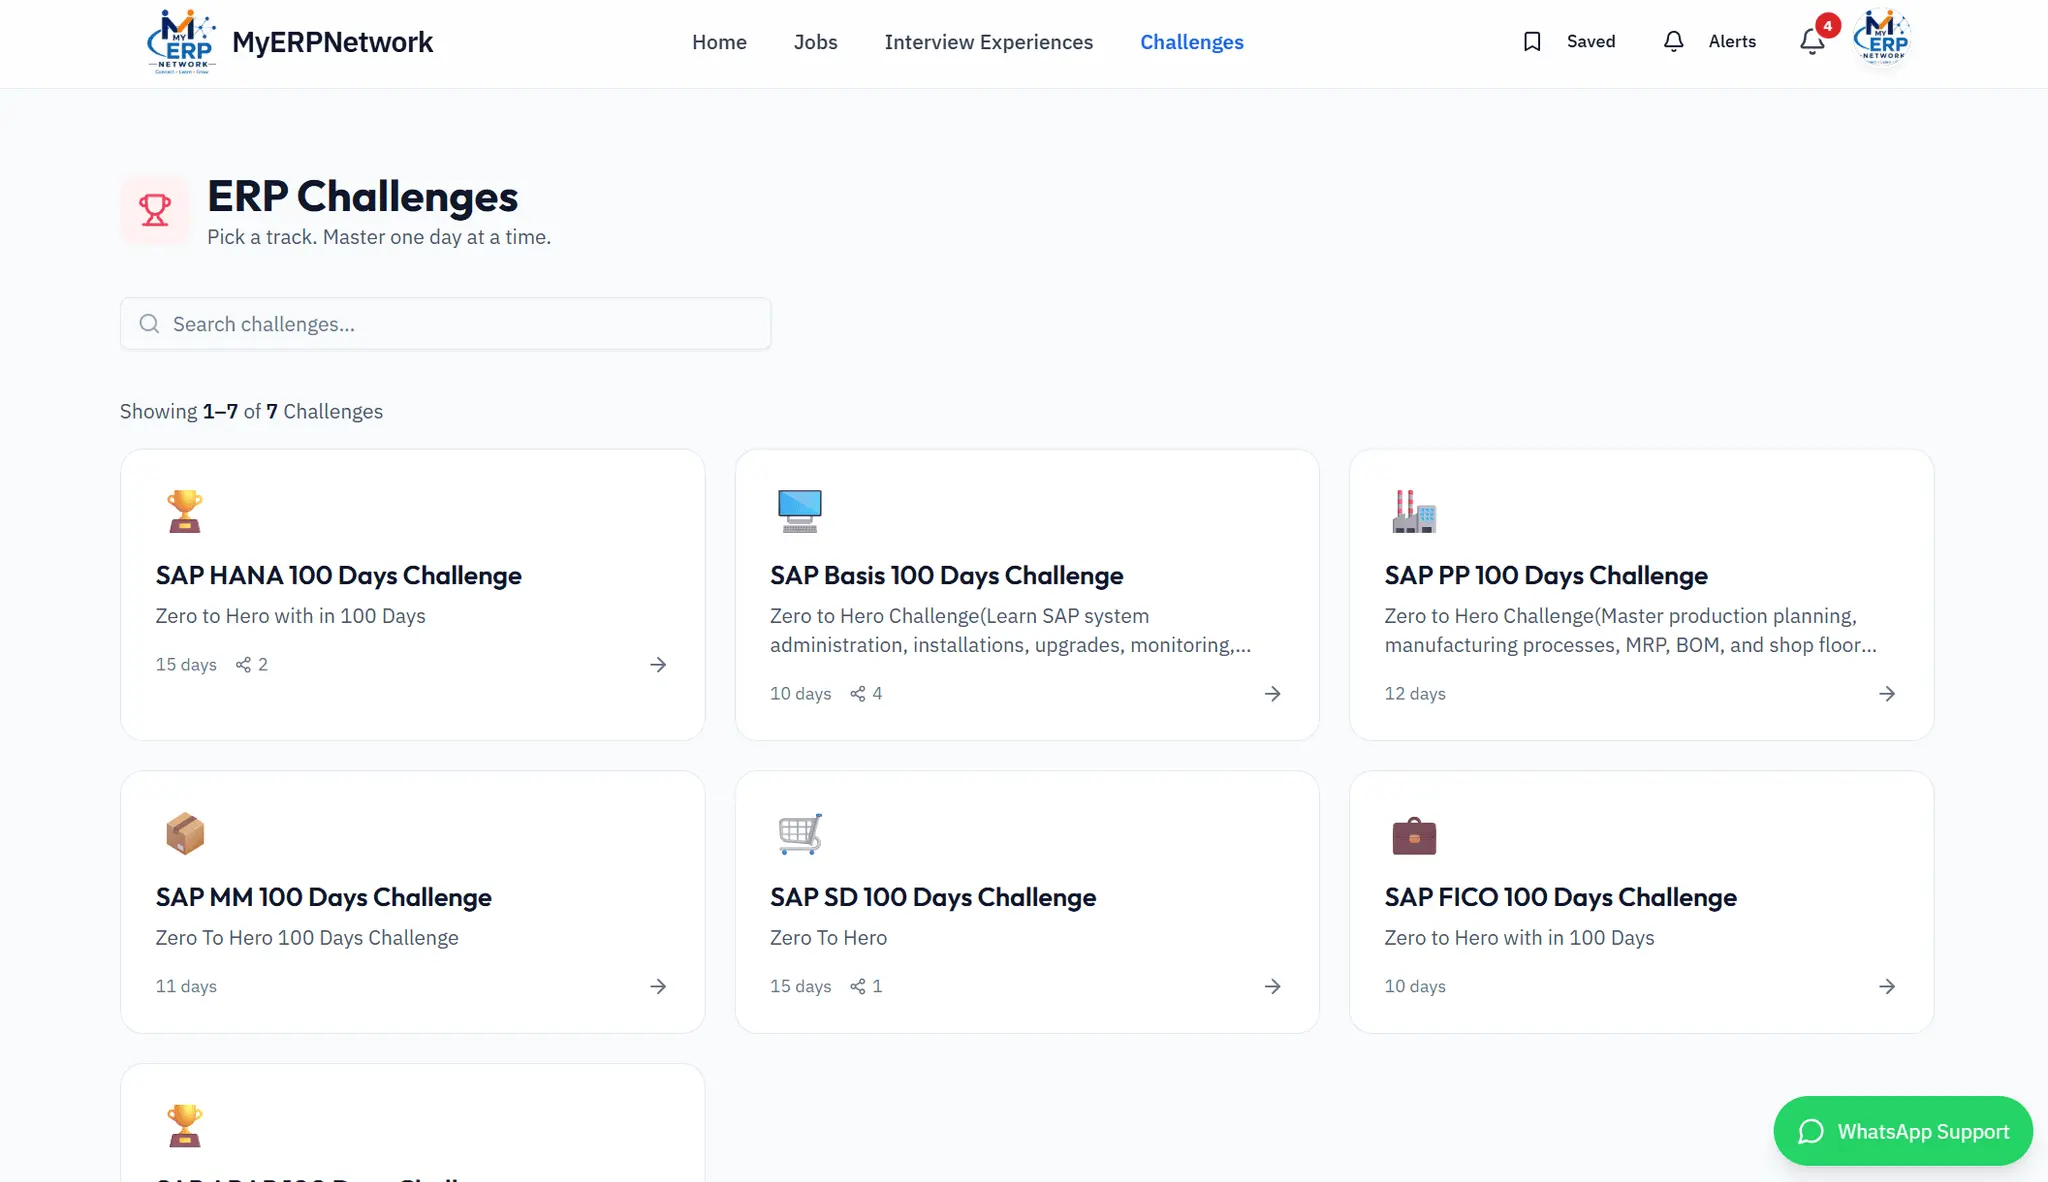Screen dimensions: 2048x1182
Task: Click the SAP FICO briefcase icon
Action: pos(1414,836)
